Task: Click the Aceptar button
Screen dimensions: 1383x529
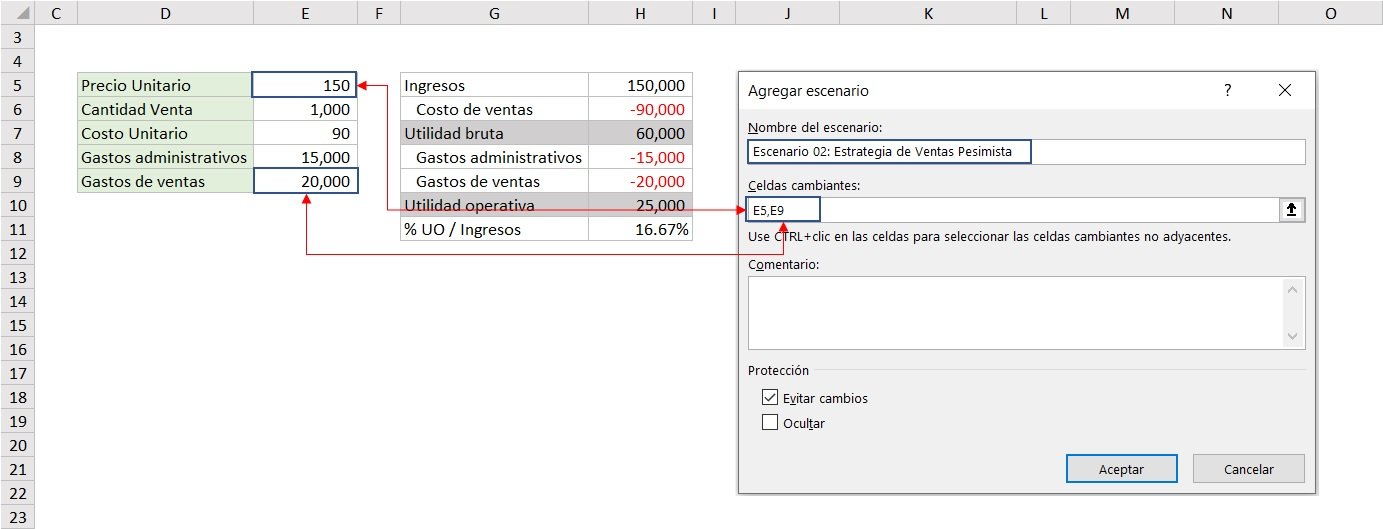Action: [1121, 469]
